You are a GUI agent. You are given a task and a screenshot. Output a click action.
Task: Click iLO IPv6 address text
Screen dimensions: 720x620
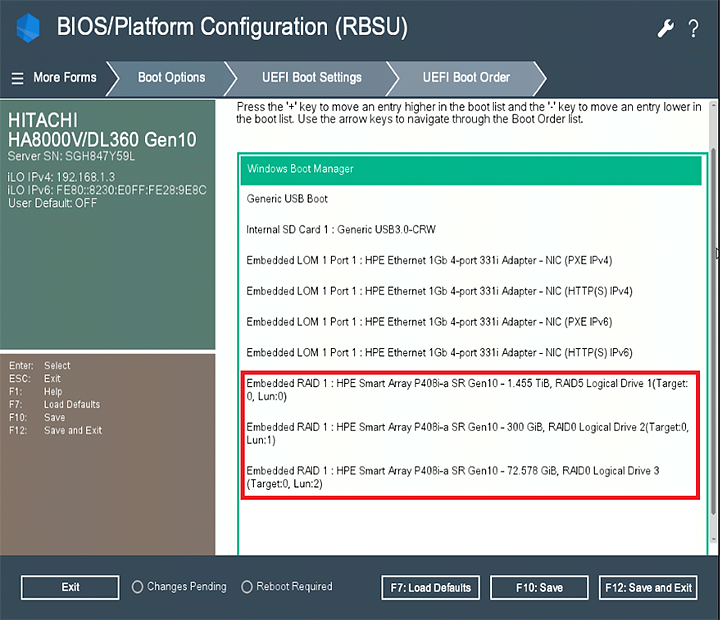[107, 190]
